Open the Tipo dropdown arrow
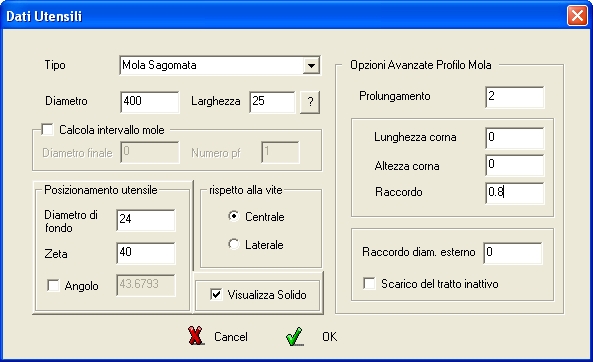Screen dimensions: 593x362 pyautogui.click(x=311, y=65)
